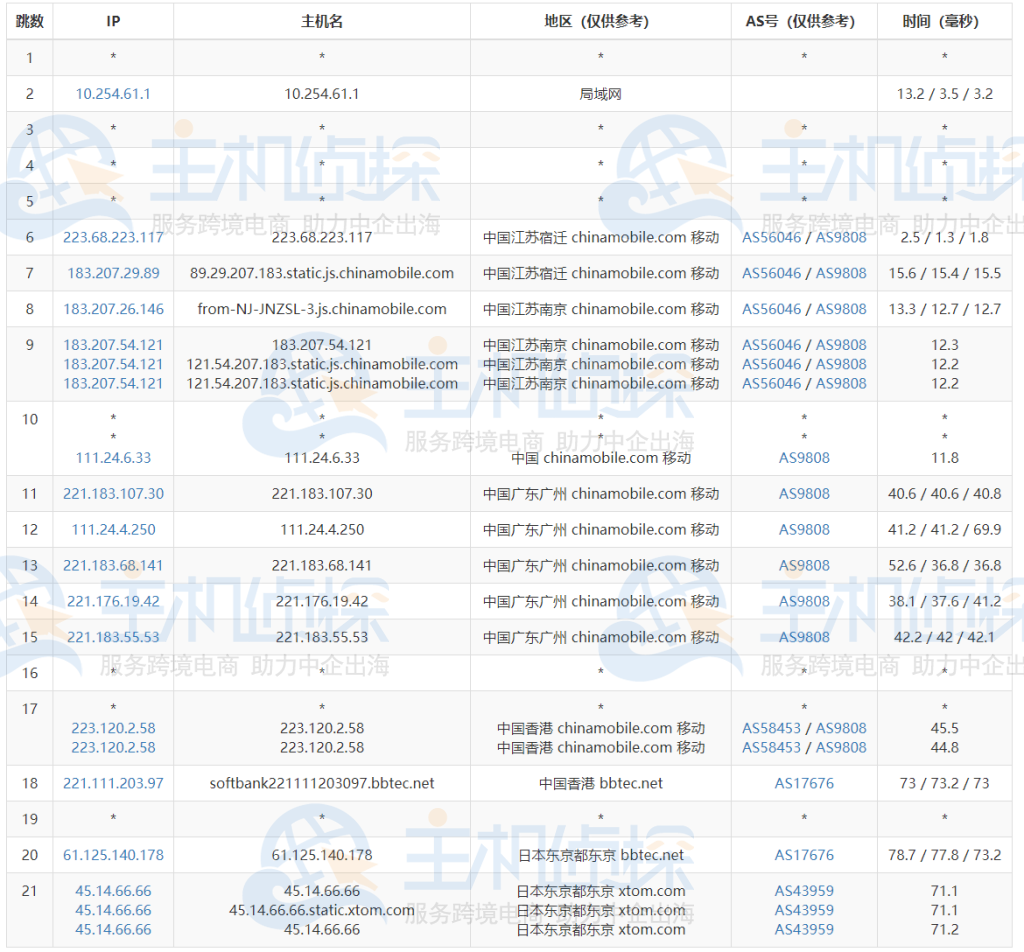This screenshot has height=952, width=1024.
Task: Open the AS56046 link in hop 8 row
Action: tap(771, 309)
